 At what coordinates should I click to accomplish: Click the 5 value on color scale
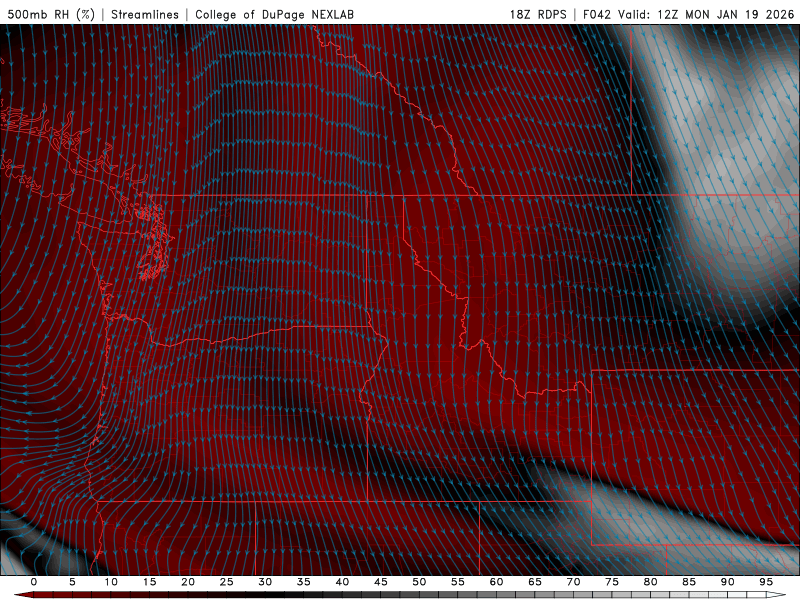[x=72, y=582]
